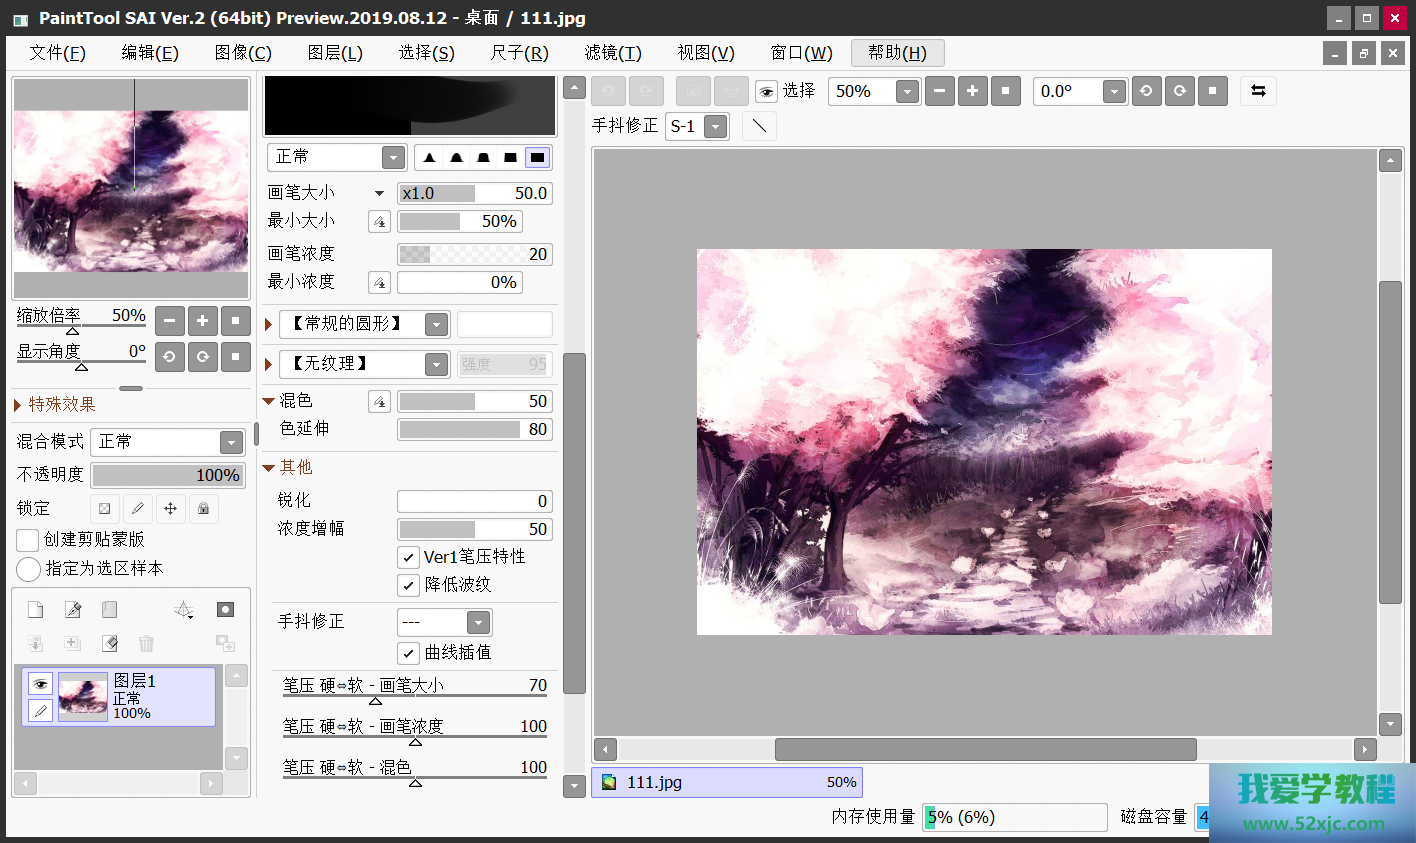Select the 指定为选区样本 radio button
The height and width of the screenshot is (843, 1416).
28,569
